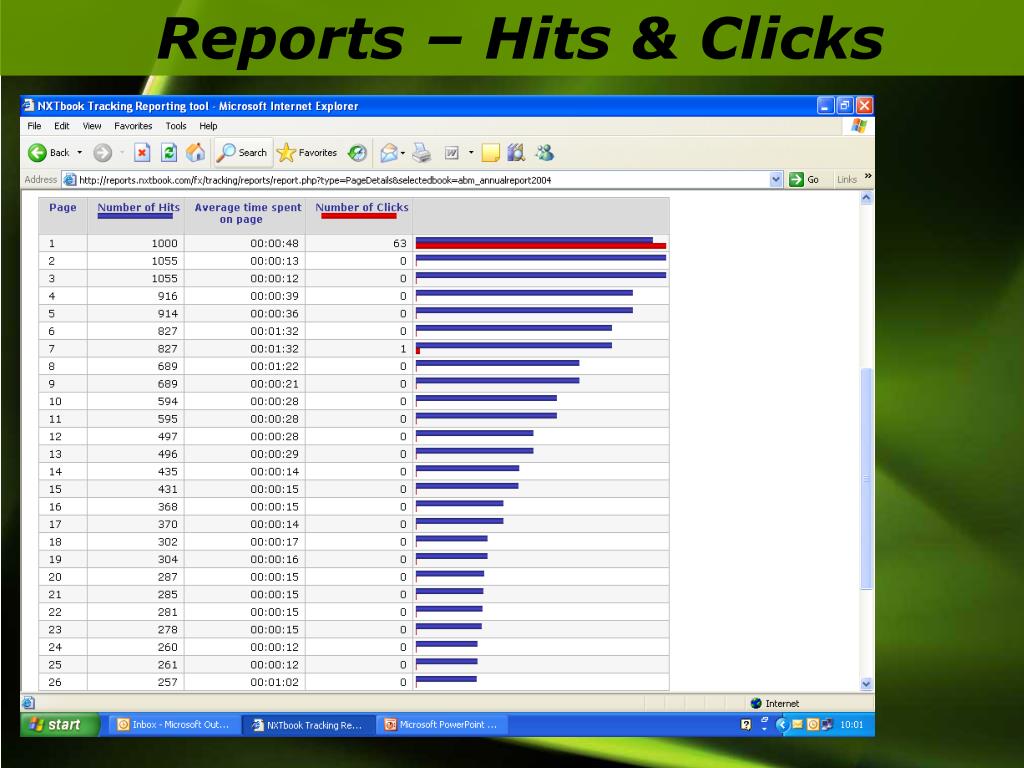Stop page loading with red X icon

pos(142,153)
